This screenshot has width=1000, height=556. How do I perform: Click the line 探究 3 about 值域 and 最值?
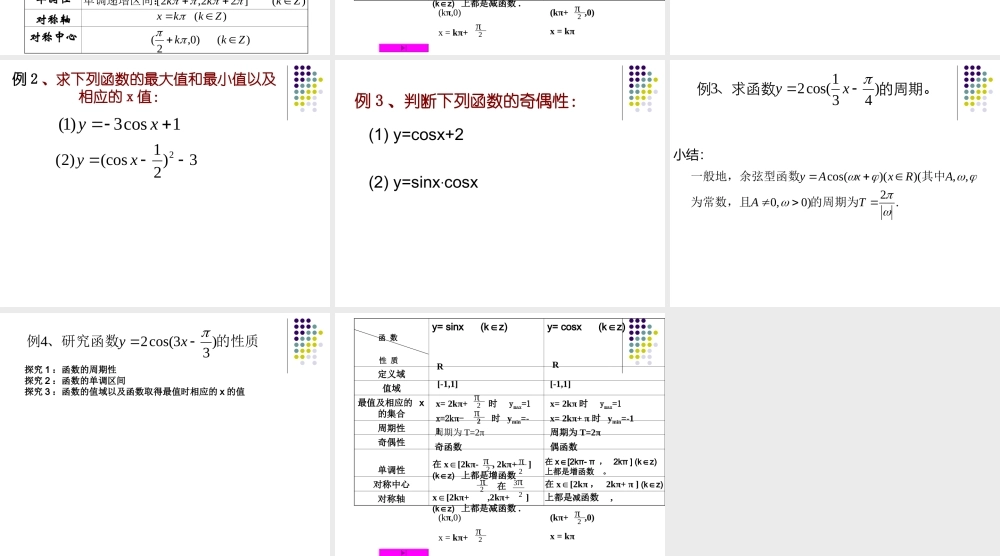135,391
